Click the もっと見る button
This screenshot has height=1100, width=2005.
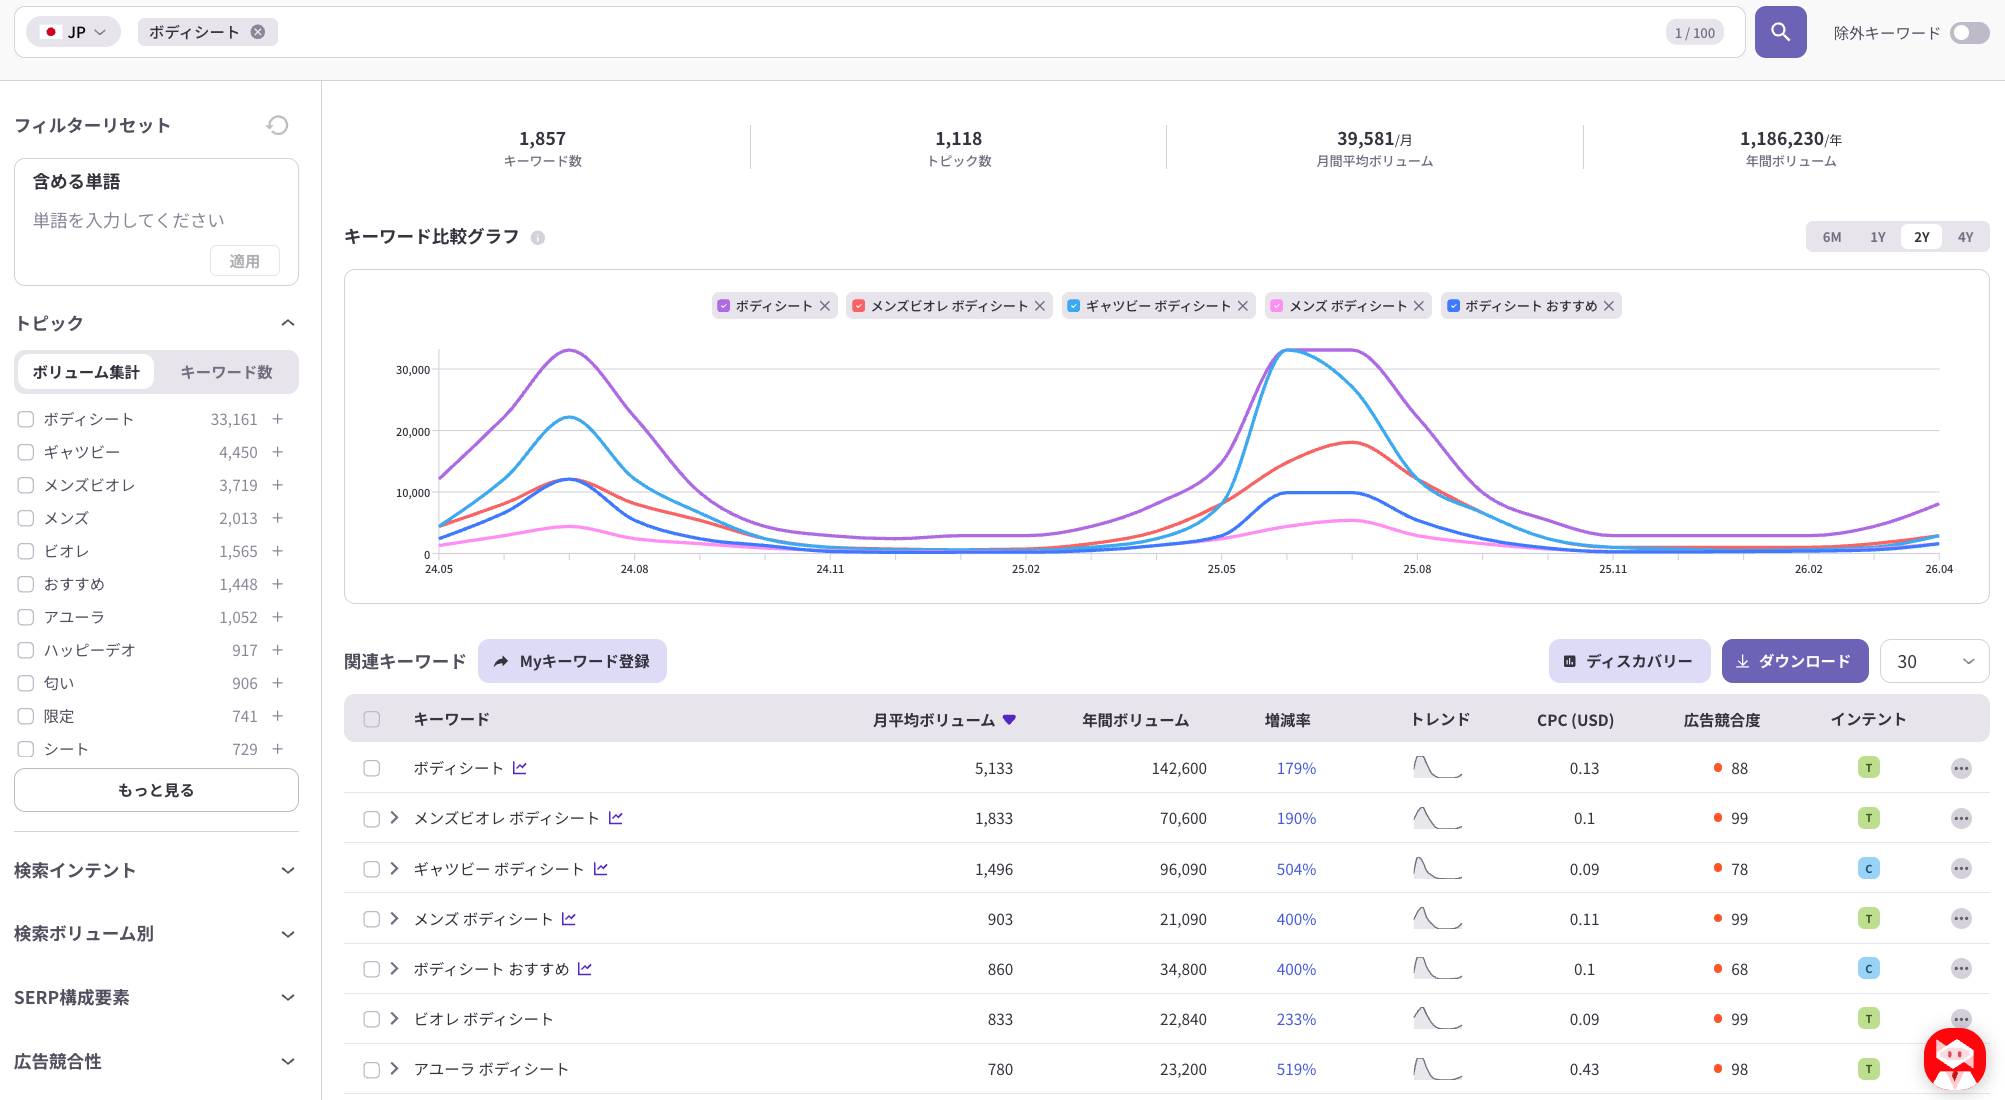click(x=156, y=790)
